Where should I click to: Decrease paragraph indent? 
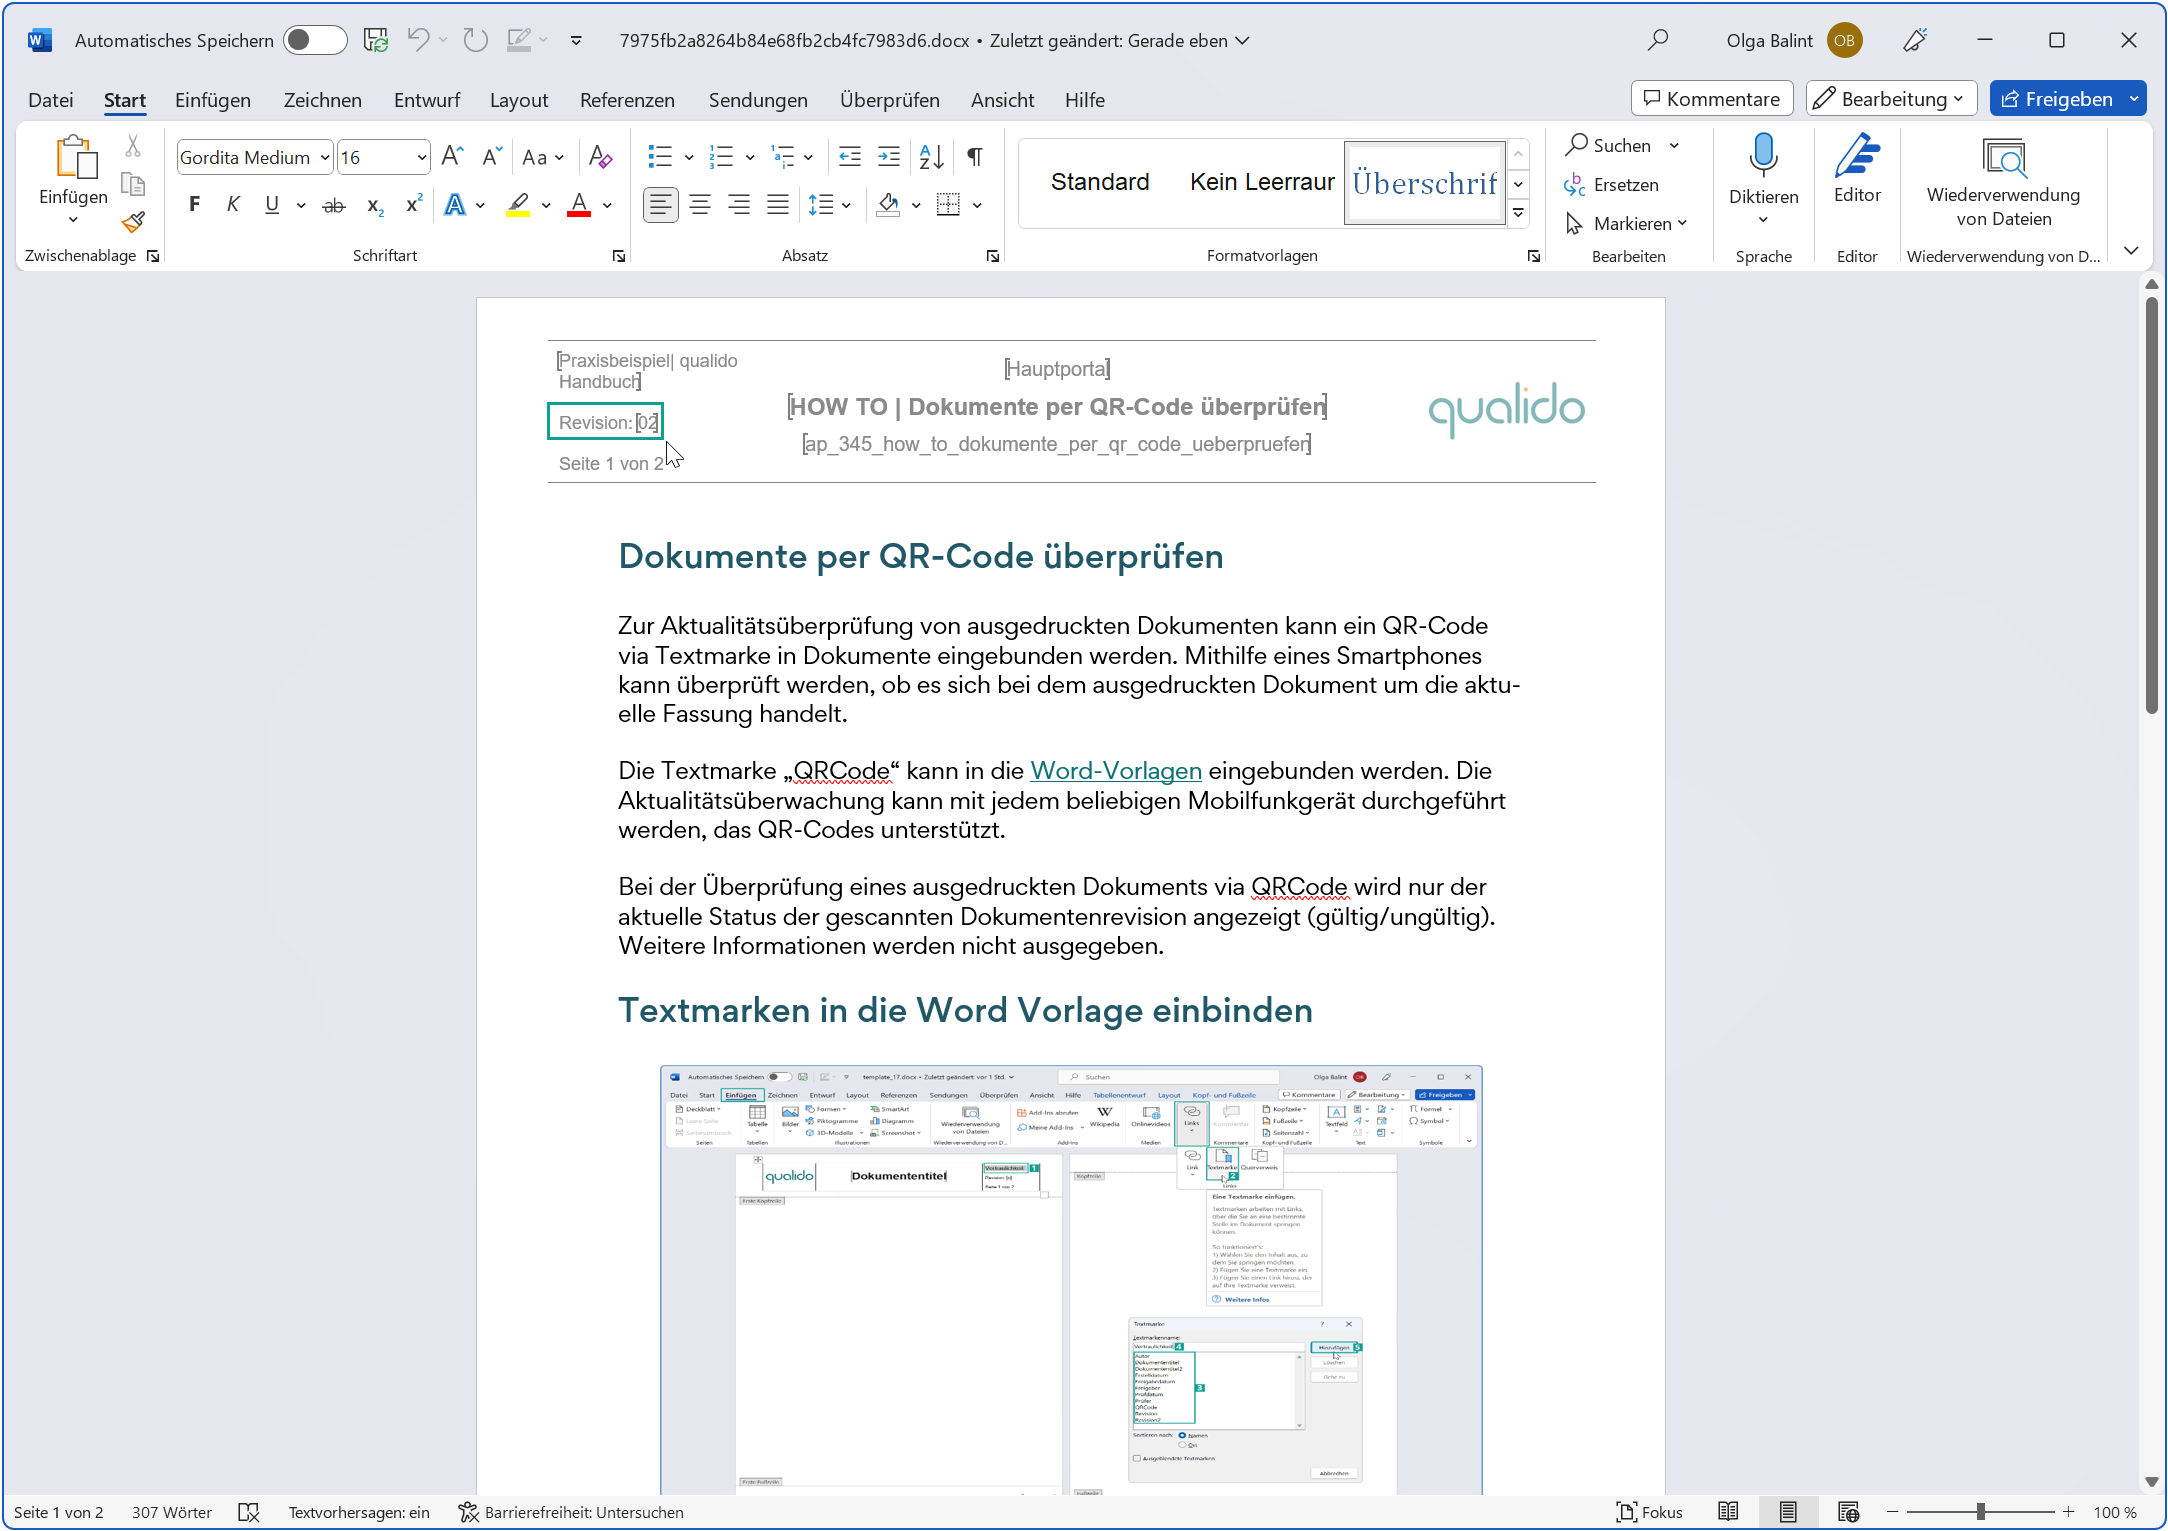850,157
